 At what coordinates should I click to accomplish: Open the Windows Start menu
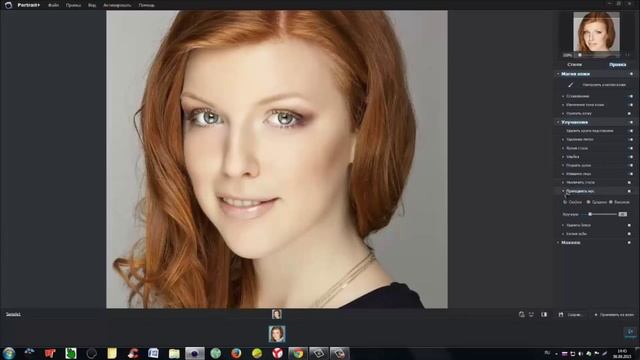9,353
